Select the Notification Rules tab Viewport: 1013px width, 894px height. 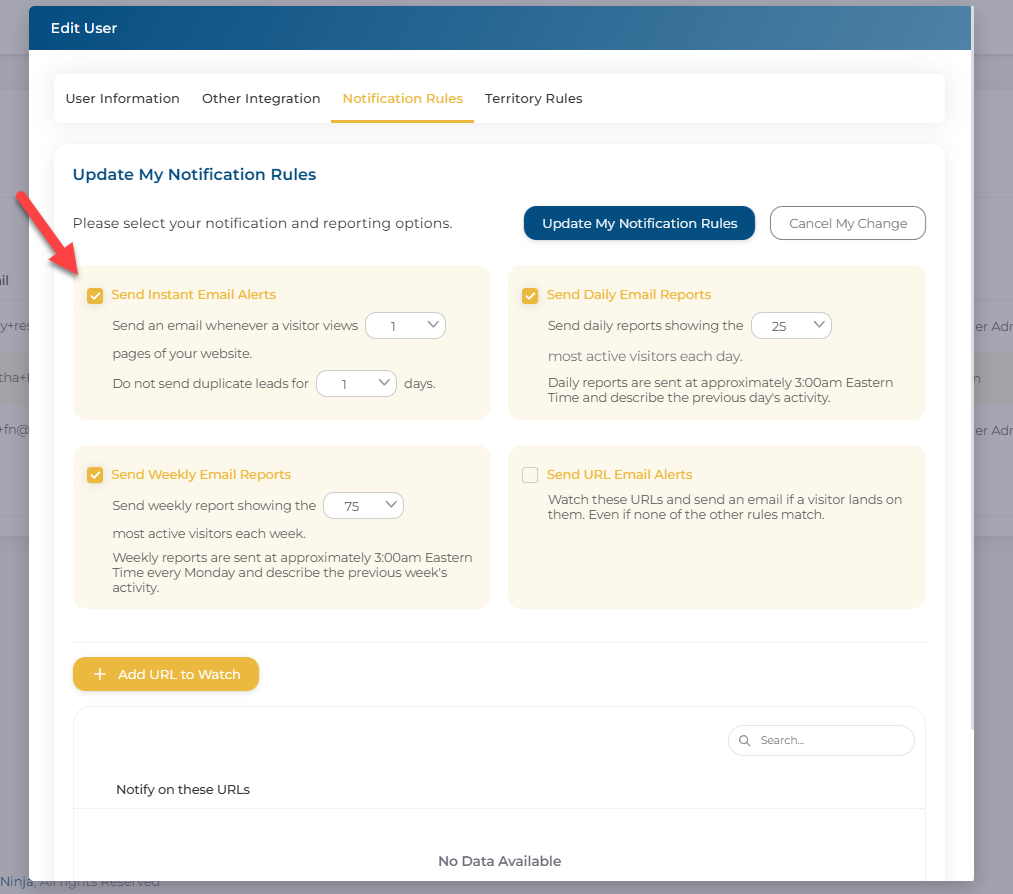pos(402,99)
